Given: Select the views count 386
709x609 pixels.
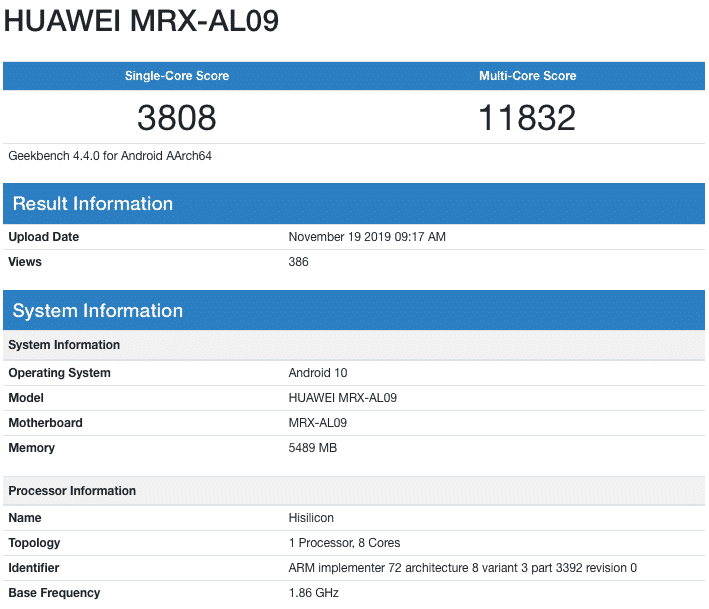Looking at the screenshot, I should click(x=298, y=262).
